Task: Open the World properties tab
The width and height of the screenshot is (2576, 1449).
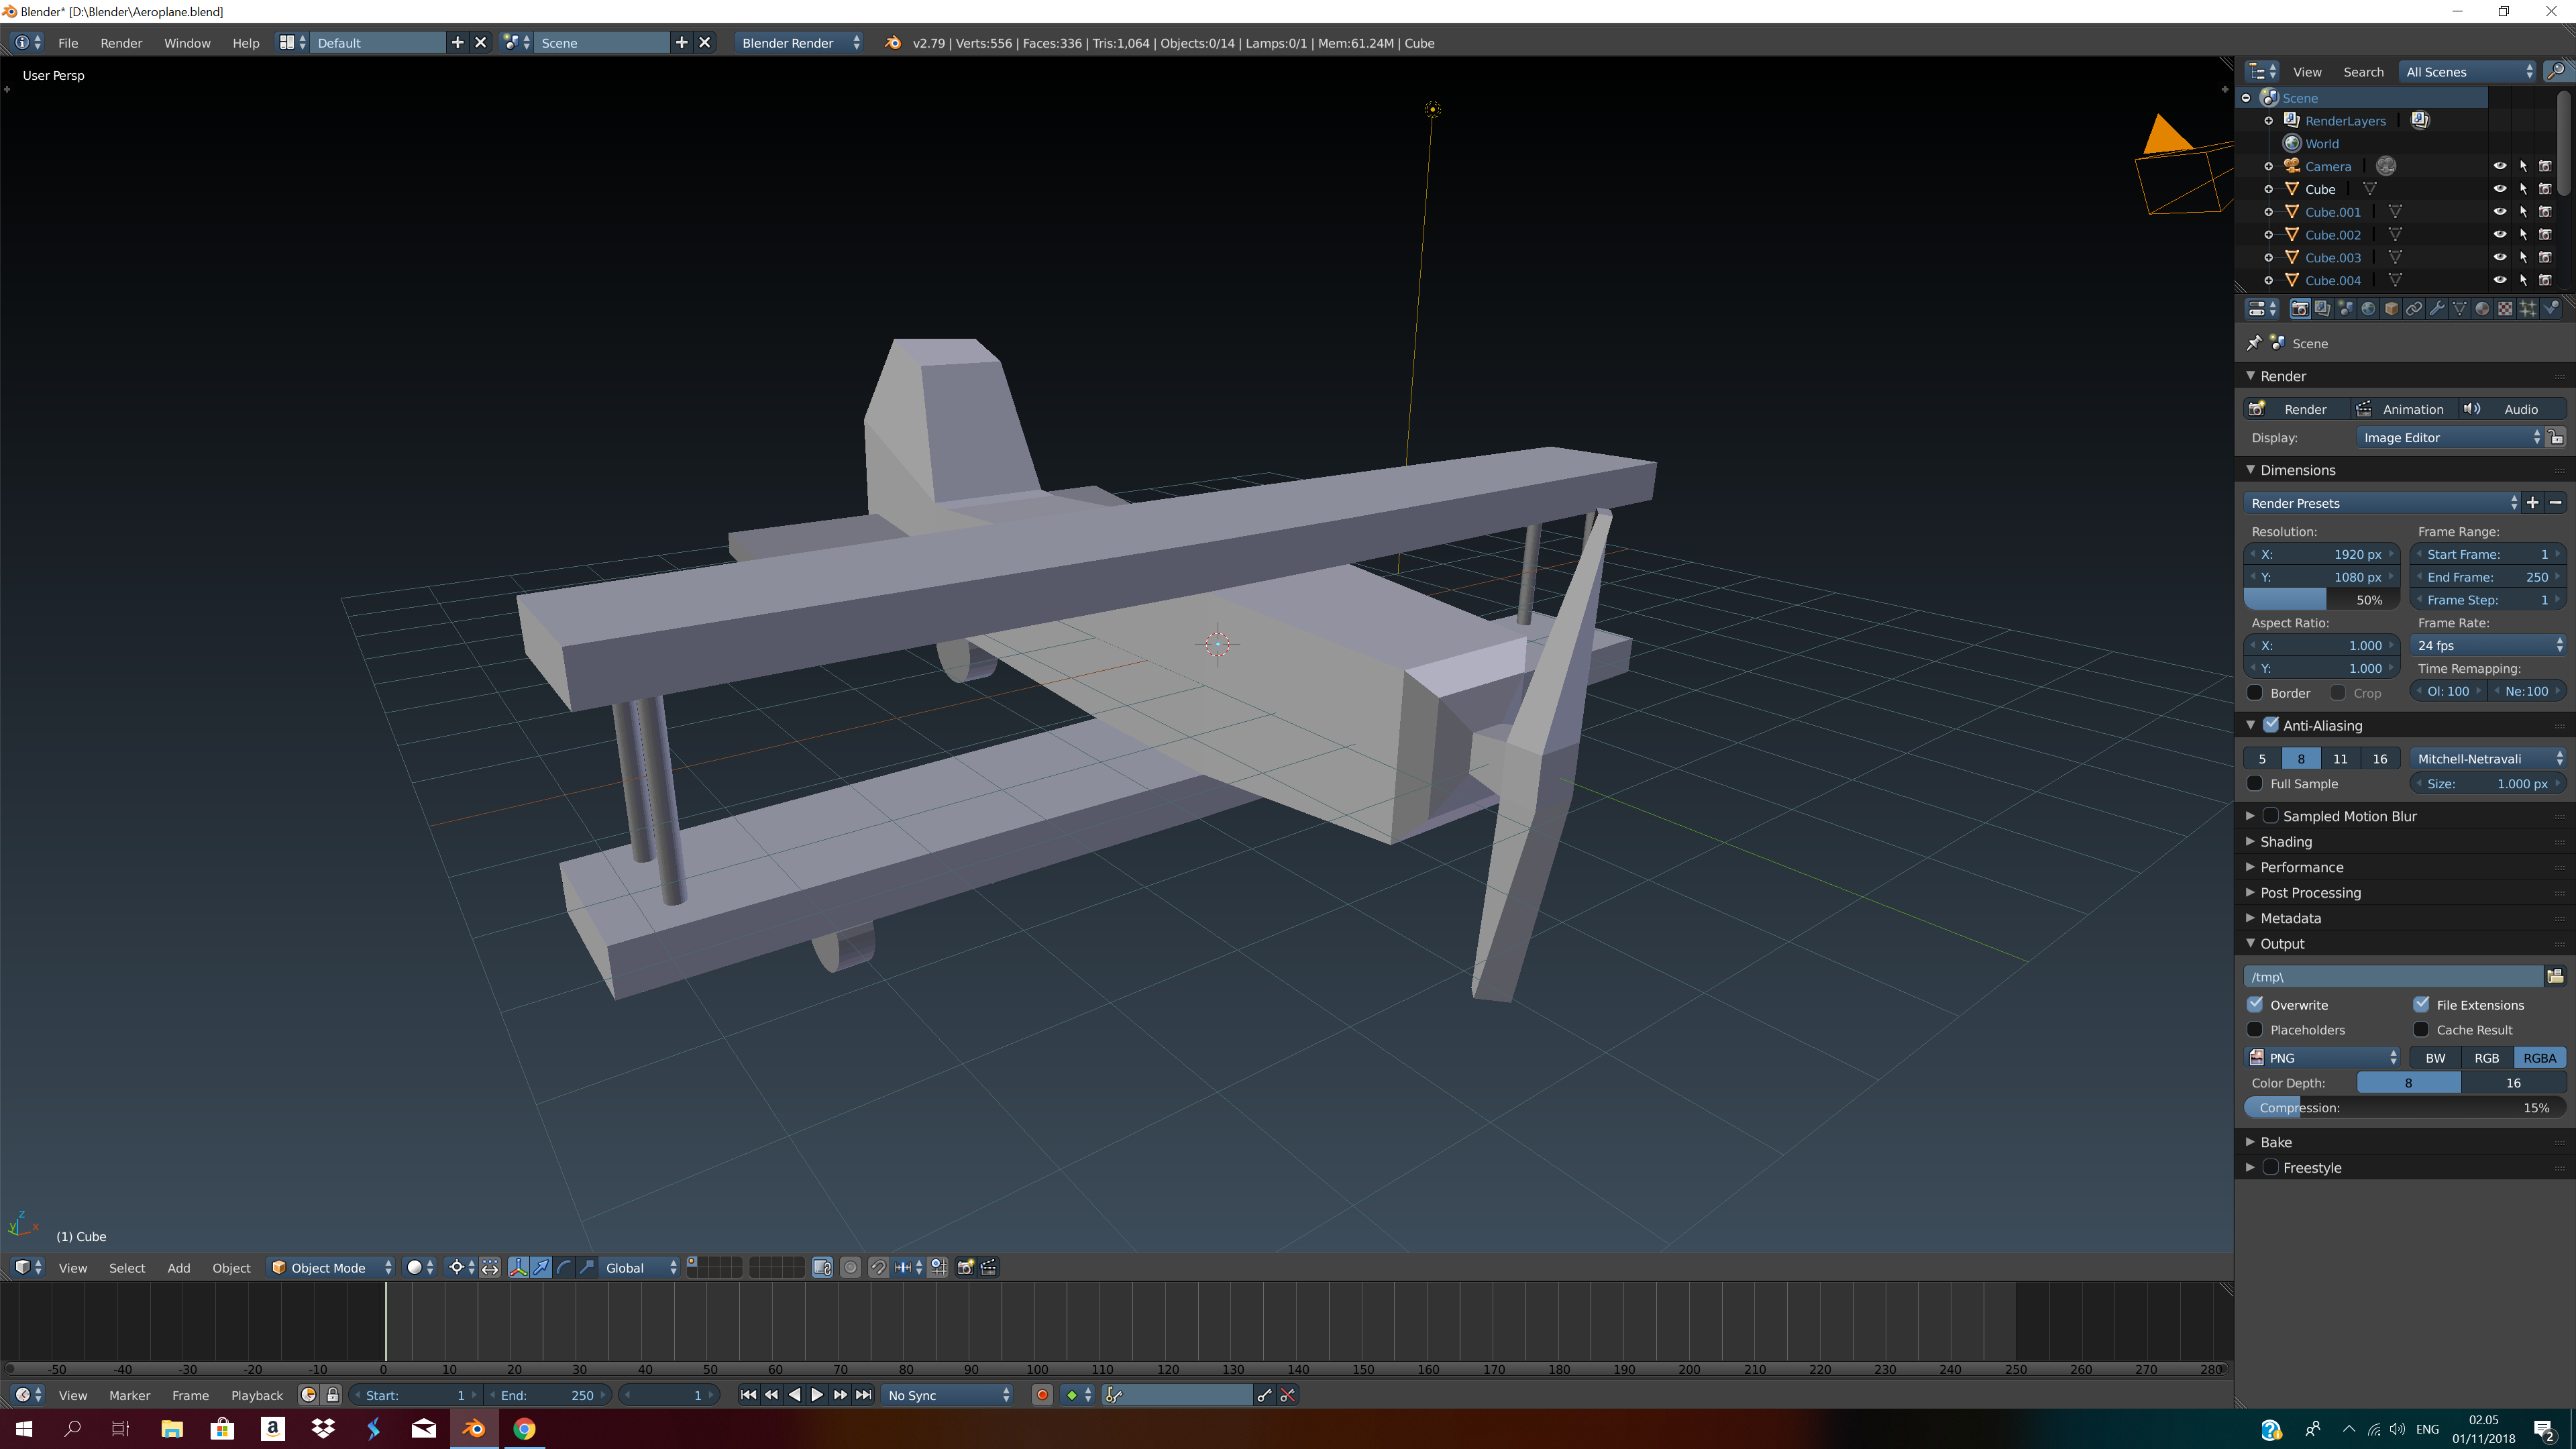Action: click(2368, 309)
